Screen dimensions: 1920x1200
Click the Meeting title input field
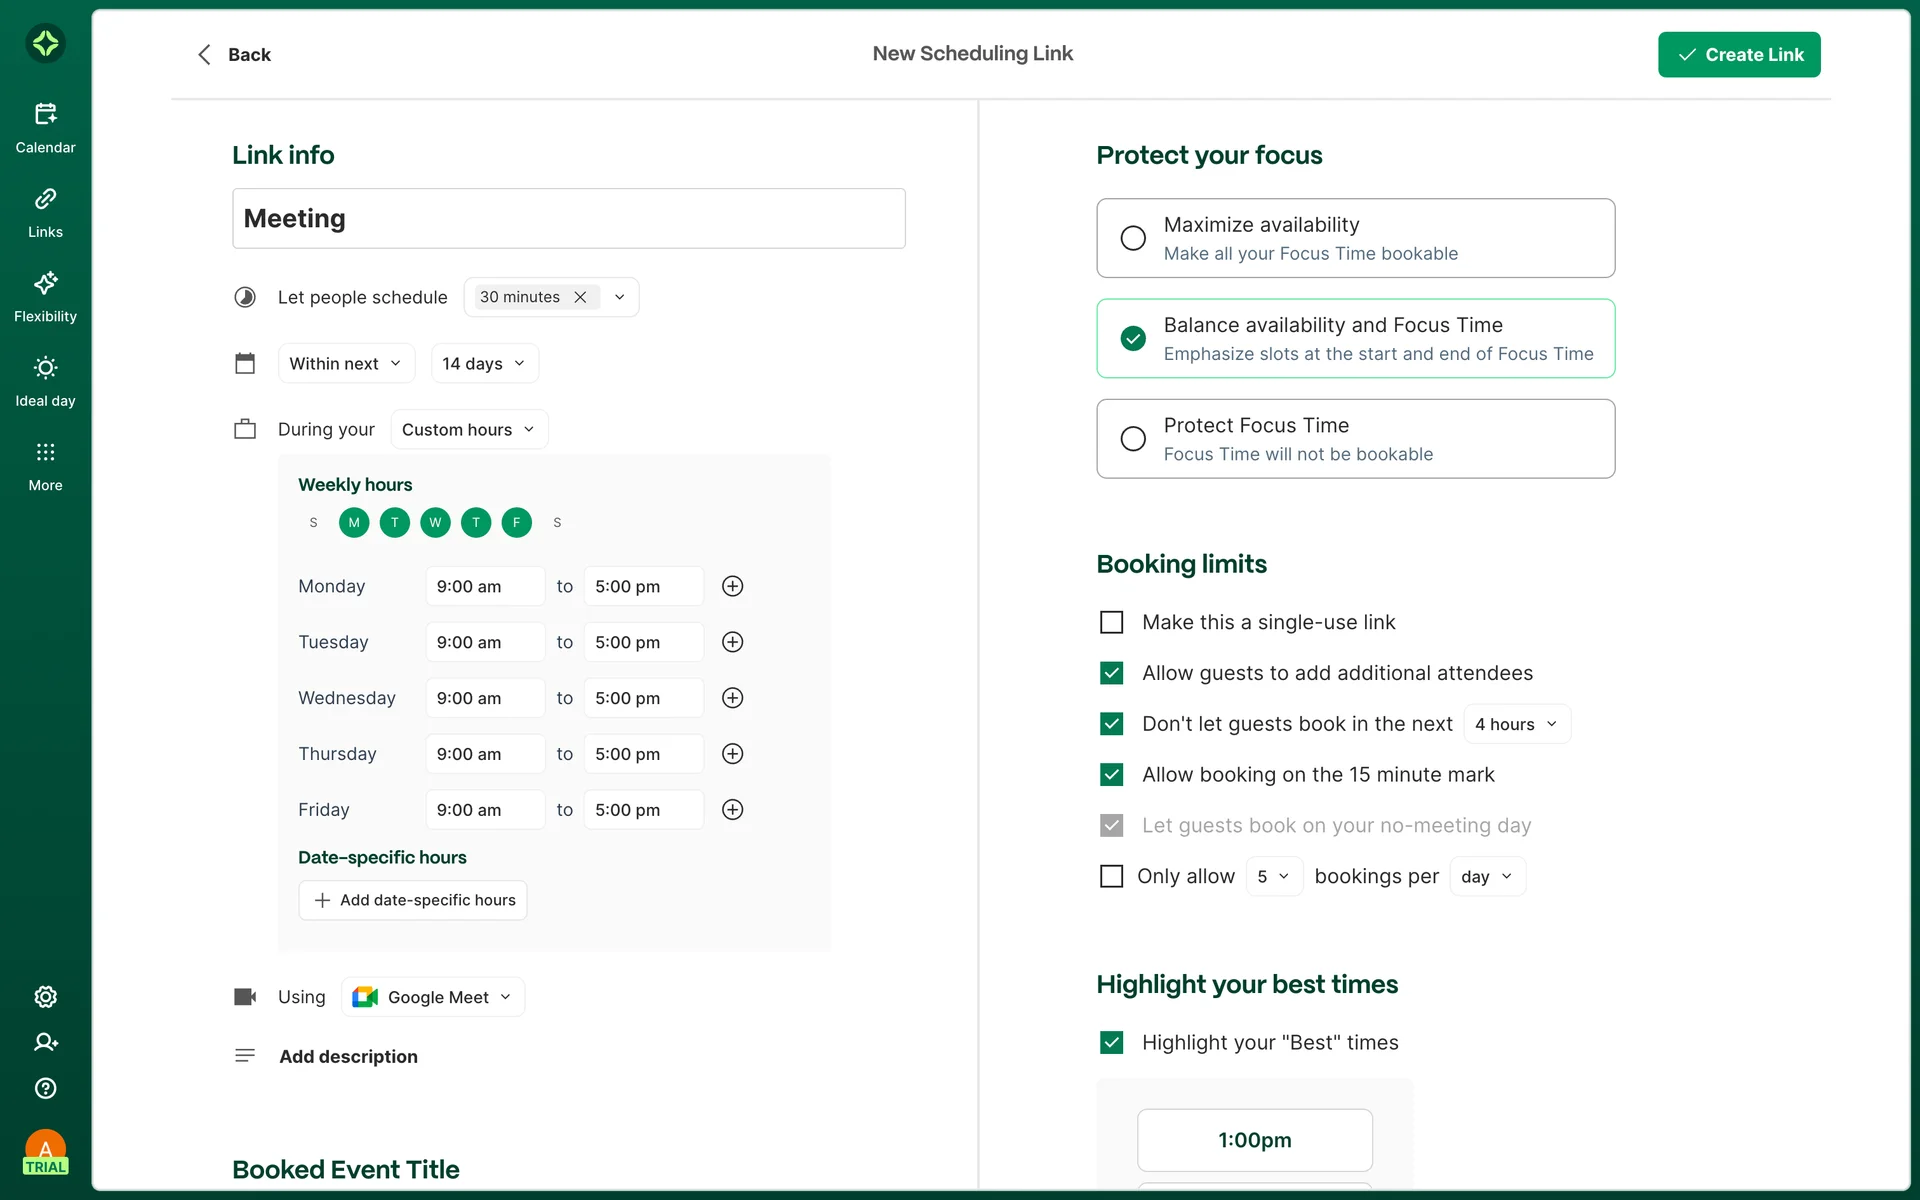tap(568, 219)
